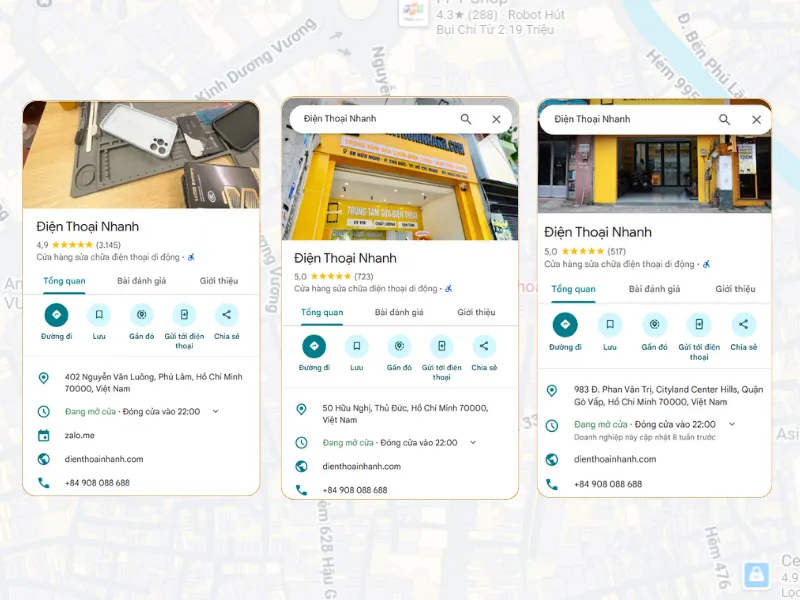Expand opening hours for Phú Lâm shop

click(215, 411)
